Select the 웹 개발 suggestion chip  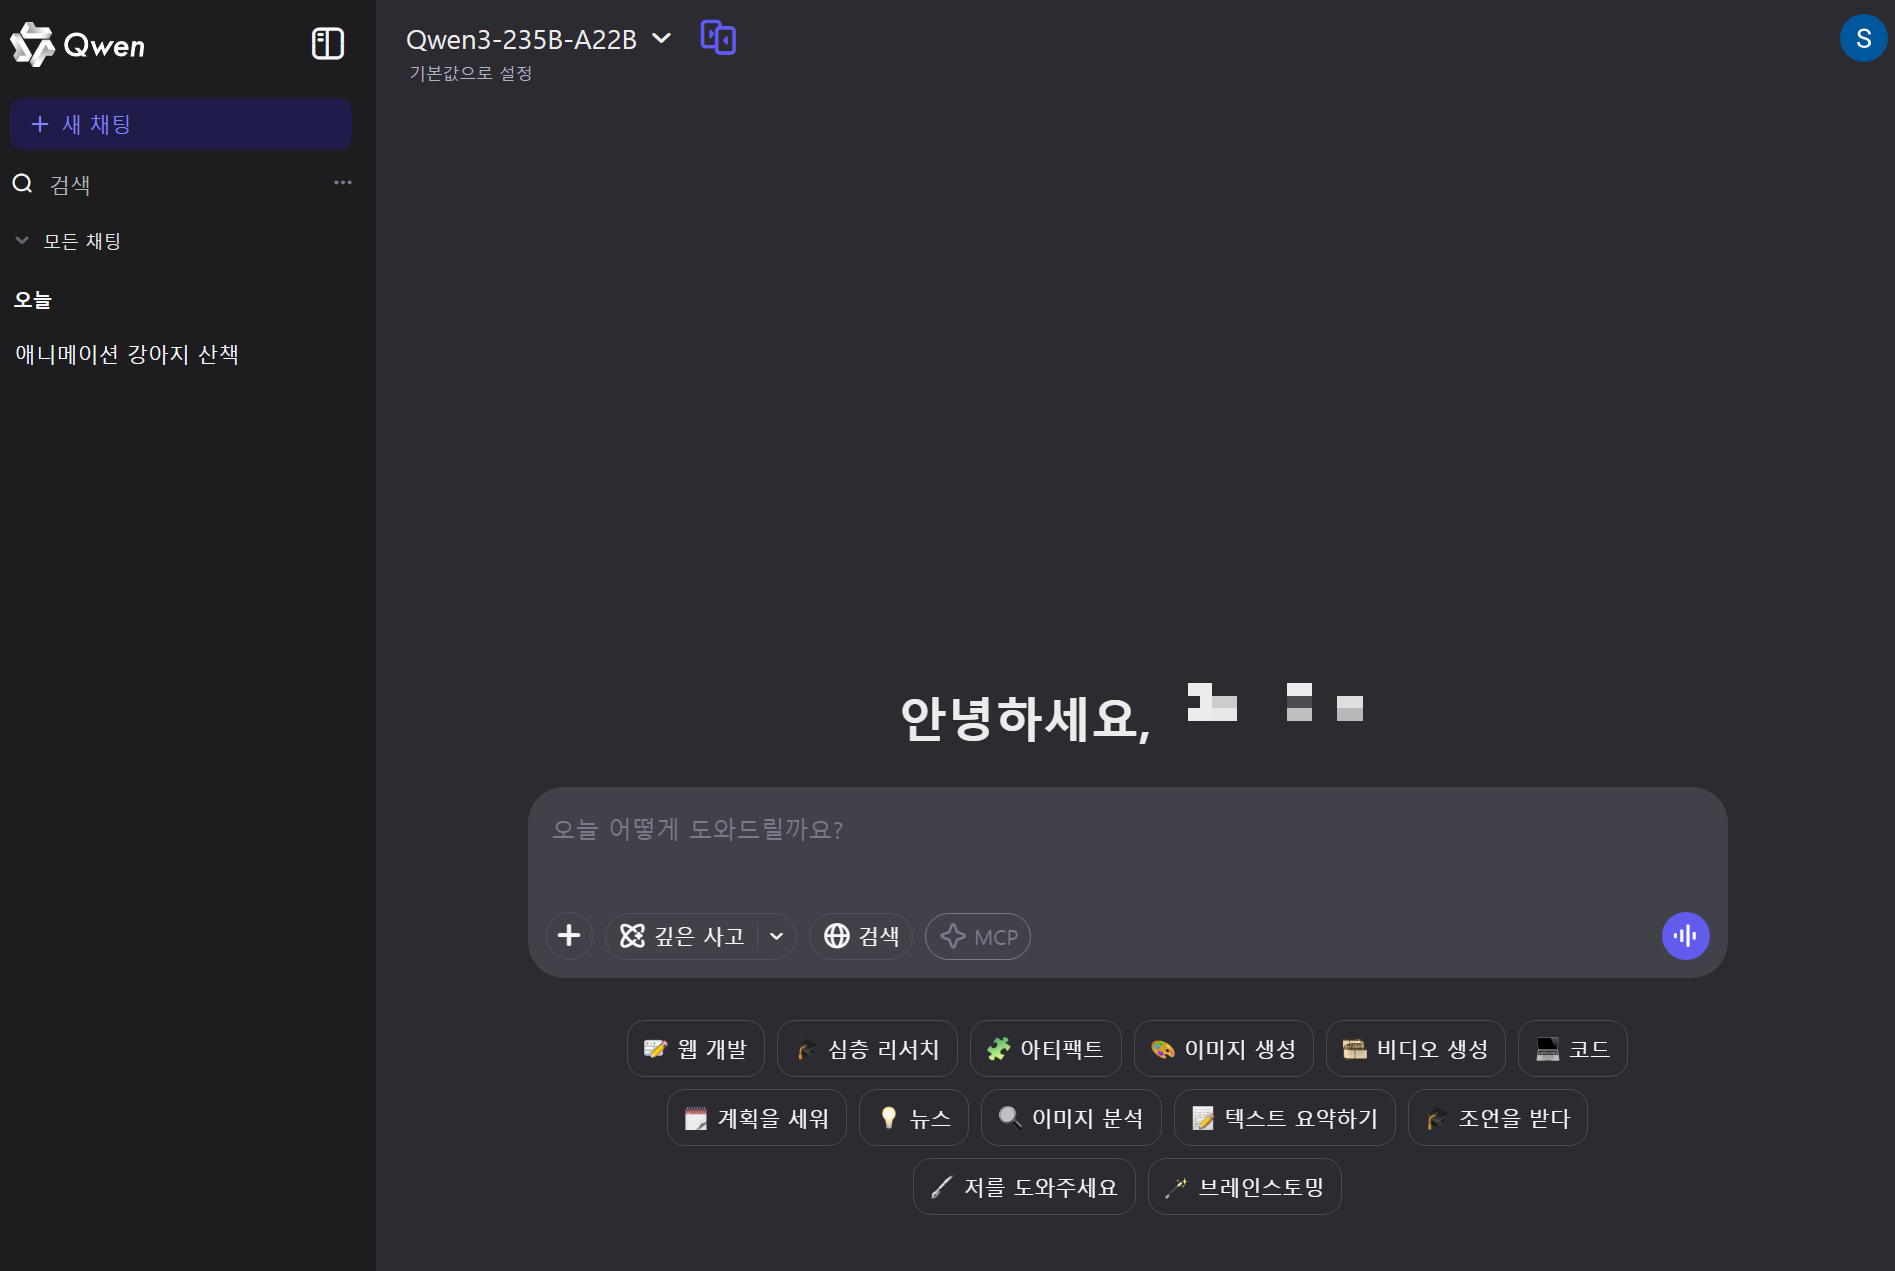(x=696, y=1049)
